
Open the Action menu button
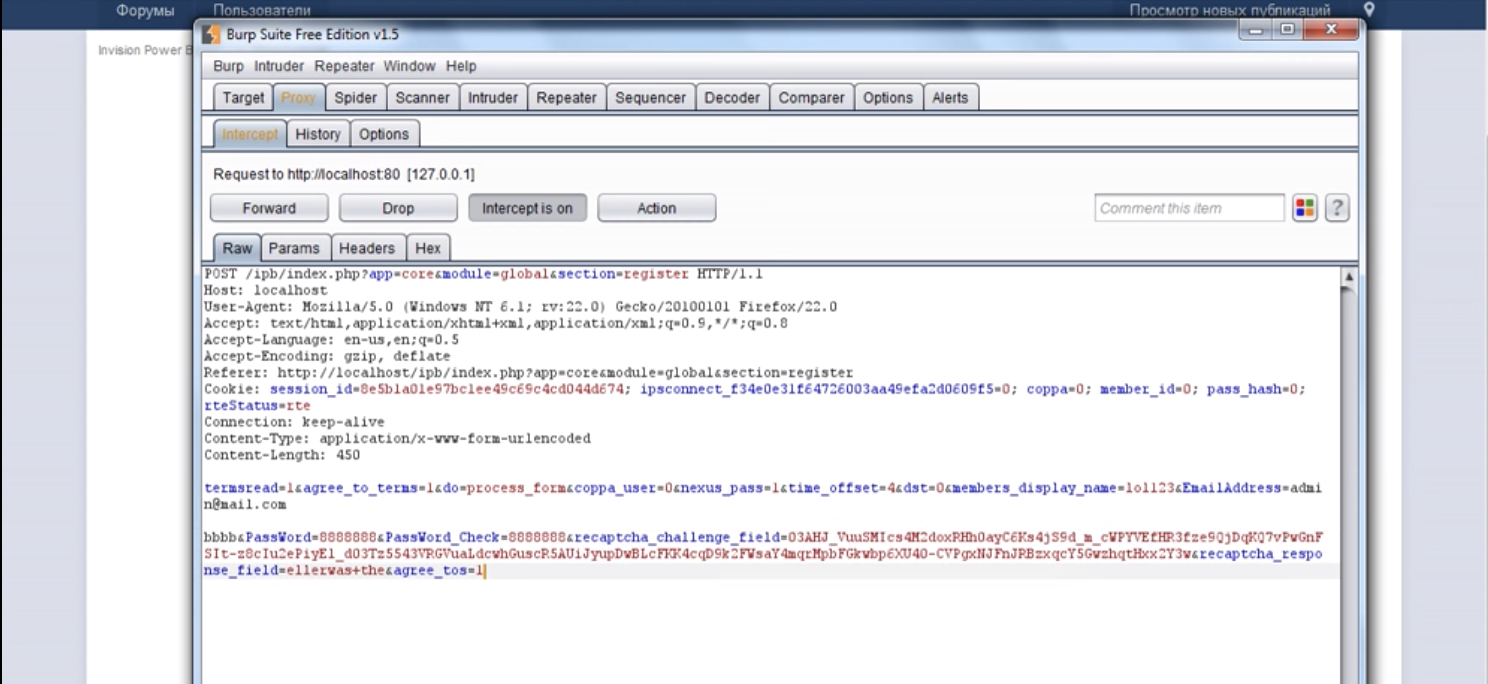tap(656, 208)
